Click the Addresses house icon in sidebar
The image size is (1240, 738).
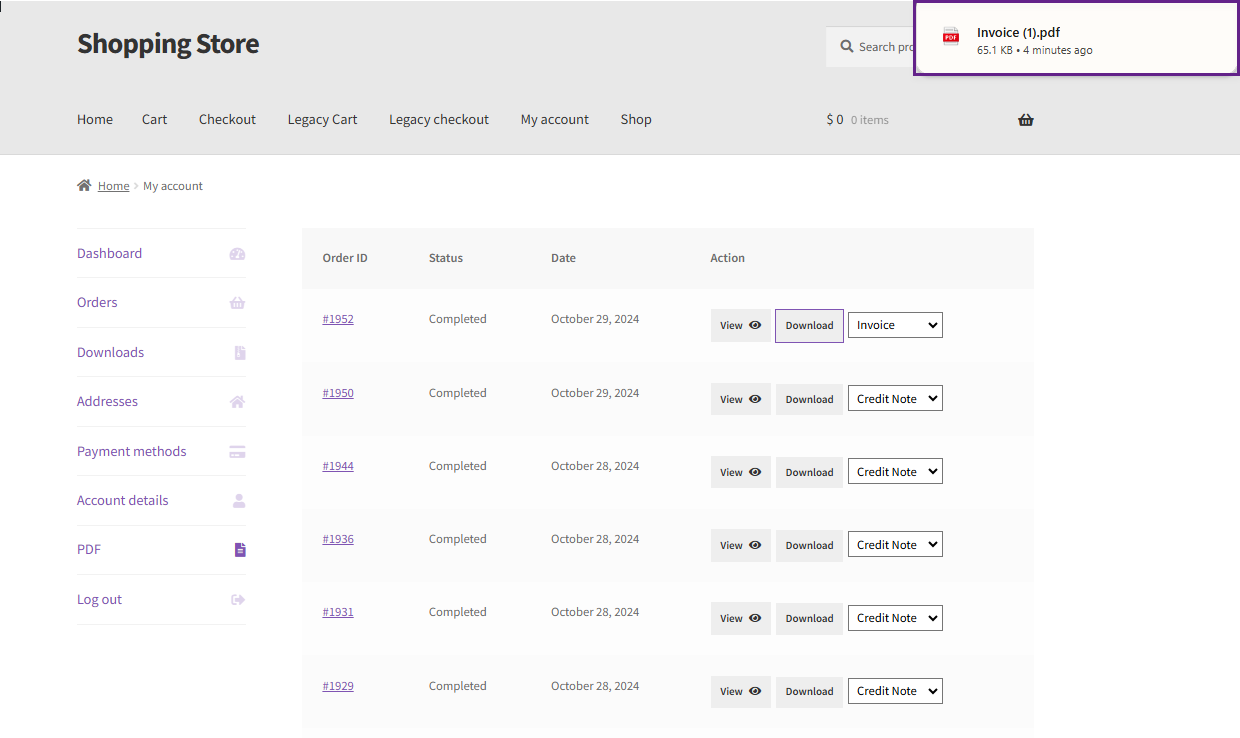[x=237, y=402]
